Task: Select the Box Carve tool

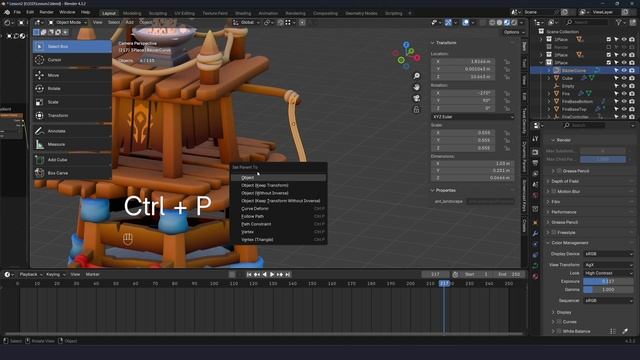Action: pos(72,173)
